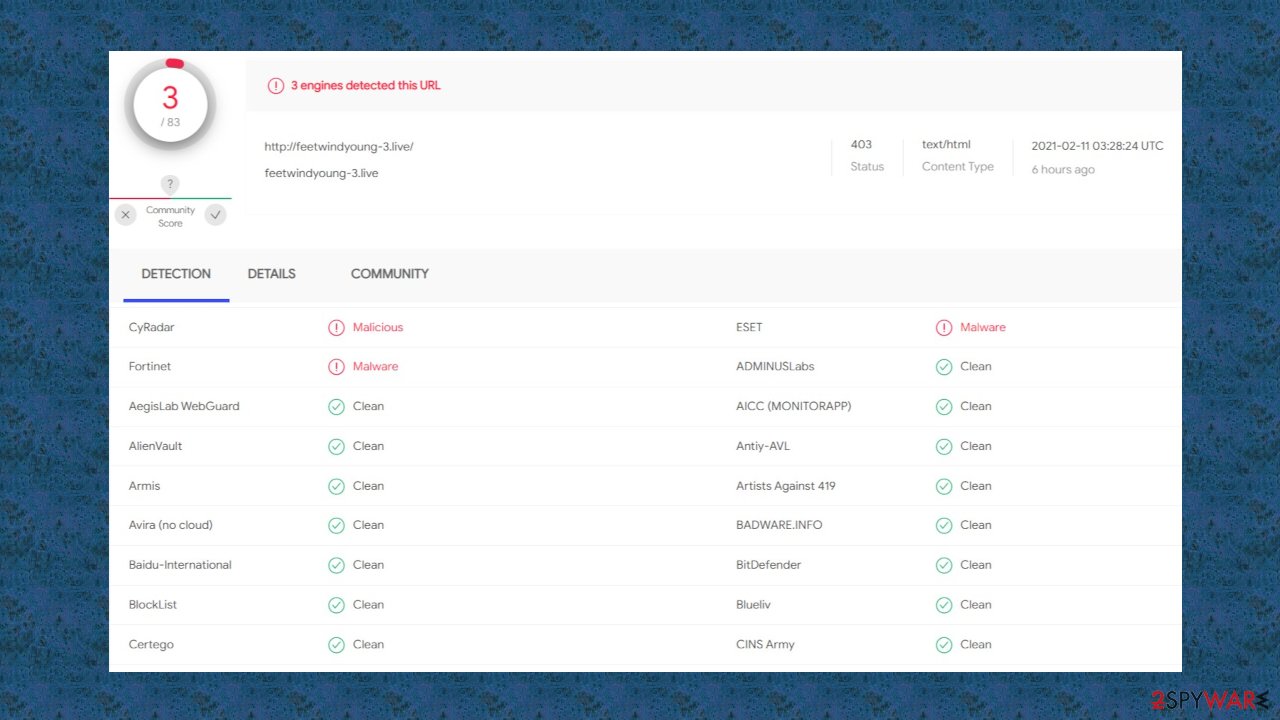Click the clean check icon for BlockList
This screenshot has width=1280, height=720.
336,605
